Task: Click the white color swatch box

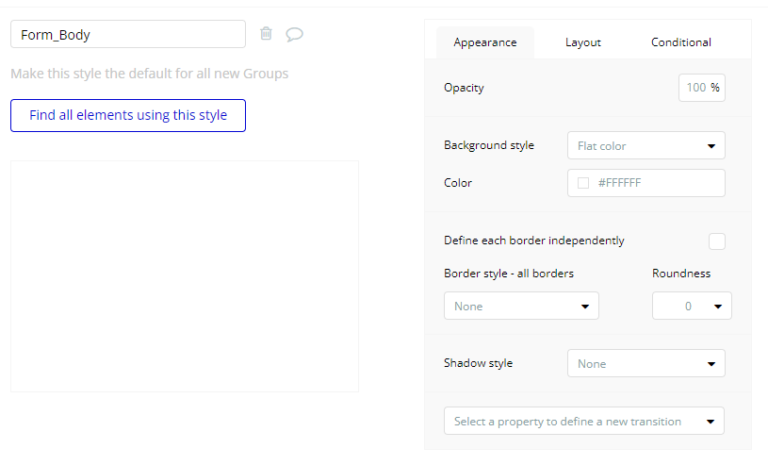Action: [x=583, y=183]
